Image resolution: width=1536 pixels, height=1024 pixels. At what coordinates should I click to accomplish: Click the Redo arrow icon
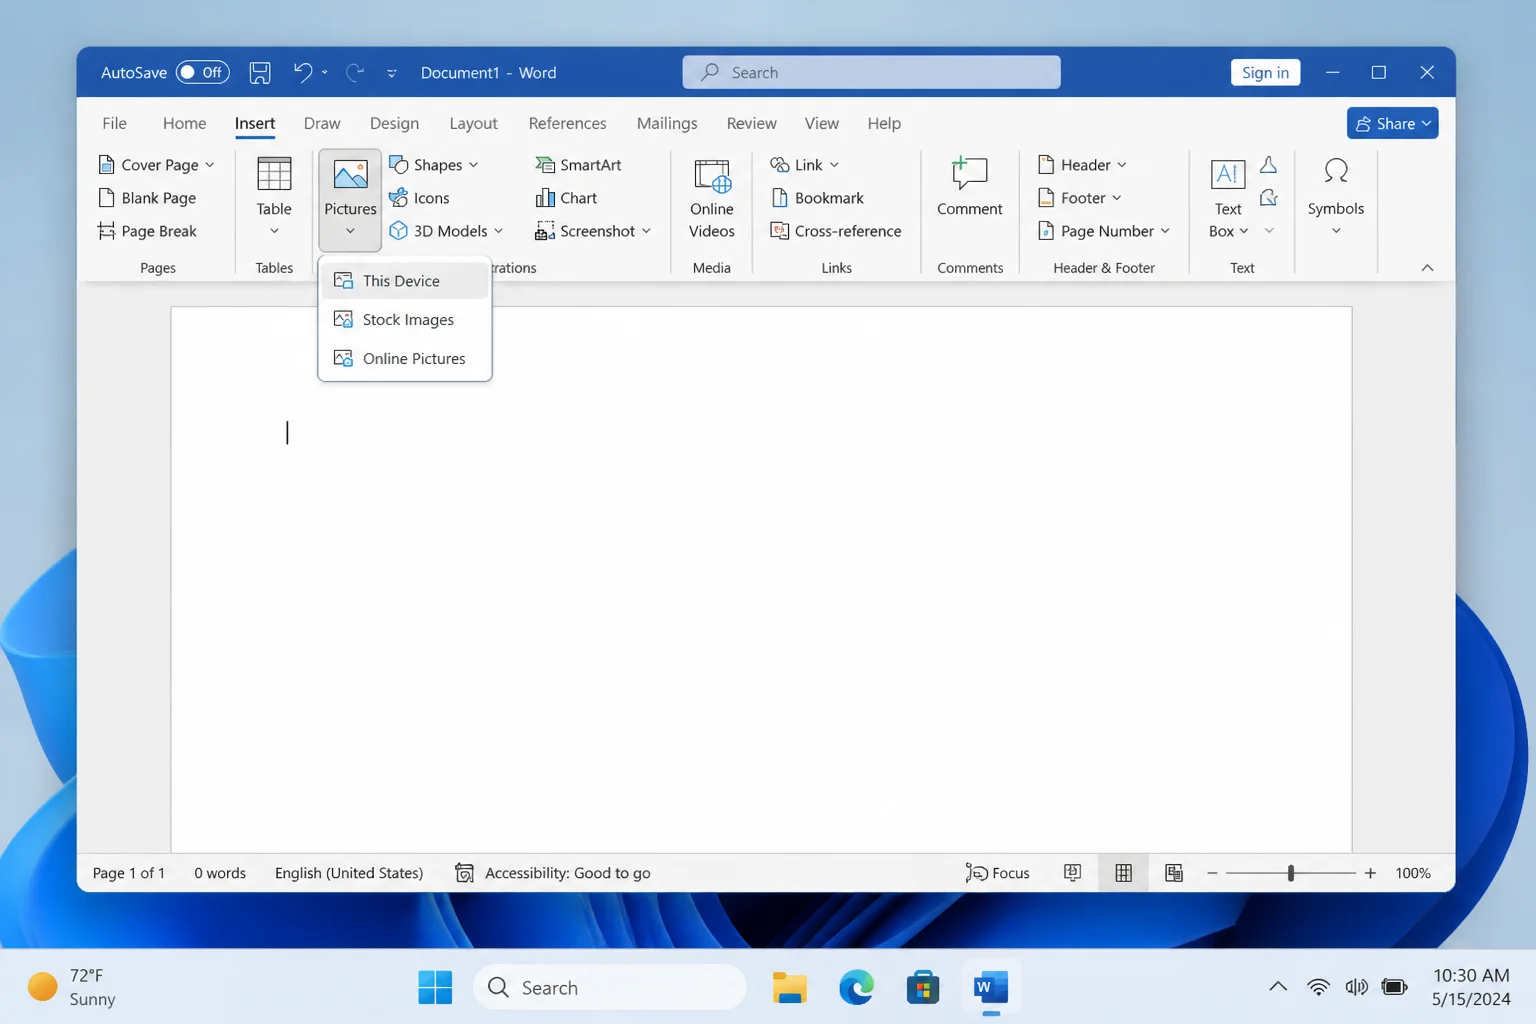[x=355, y=72]
